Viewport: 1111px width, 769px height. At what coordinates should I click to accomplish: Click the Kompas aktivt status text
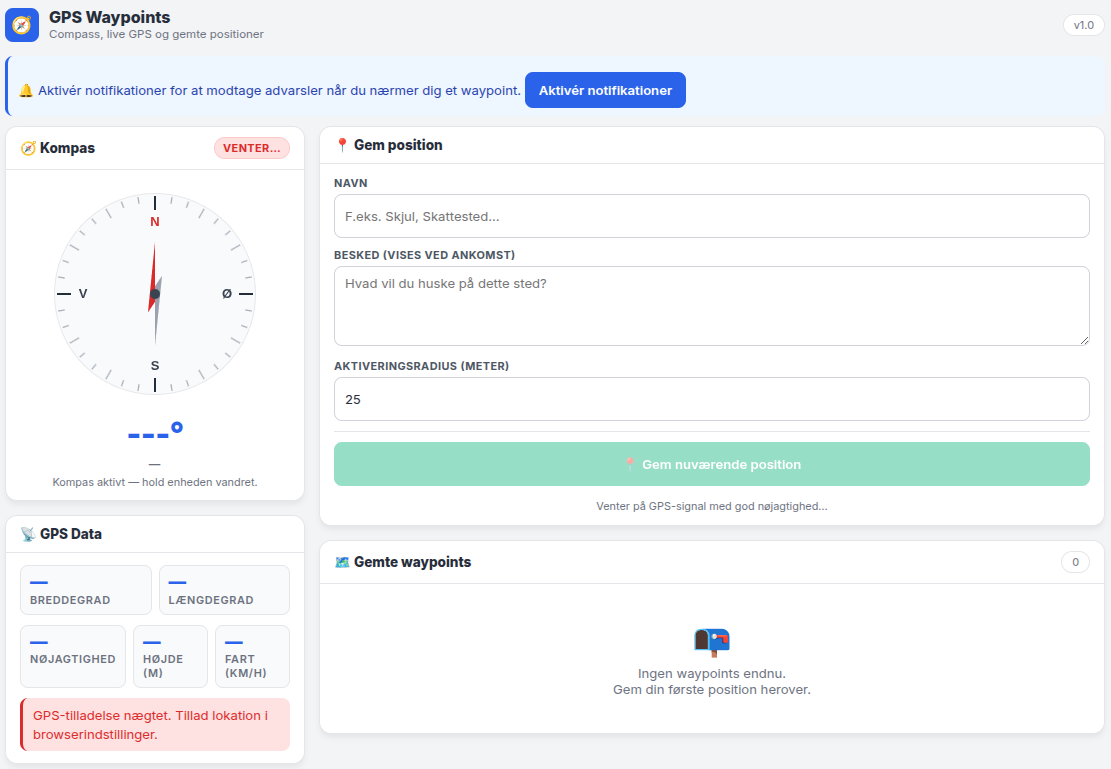coord(155,482)
